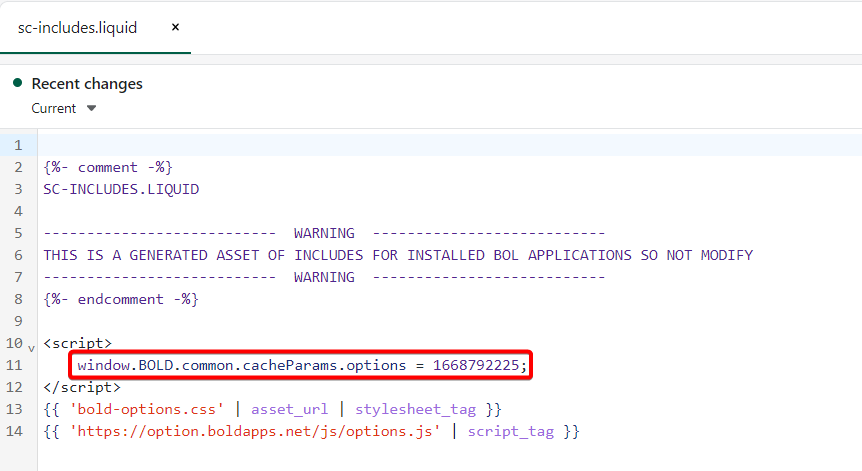The width and height of the screenshot is (862, 471).
Task: Click the 'bold-options.css' string on line 13
Action: coord(147,409)
